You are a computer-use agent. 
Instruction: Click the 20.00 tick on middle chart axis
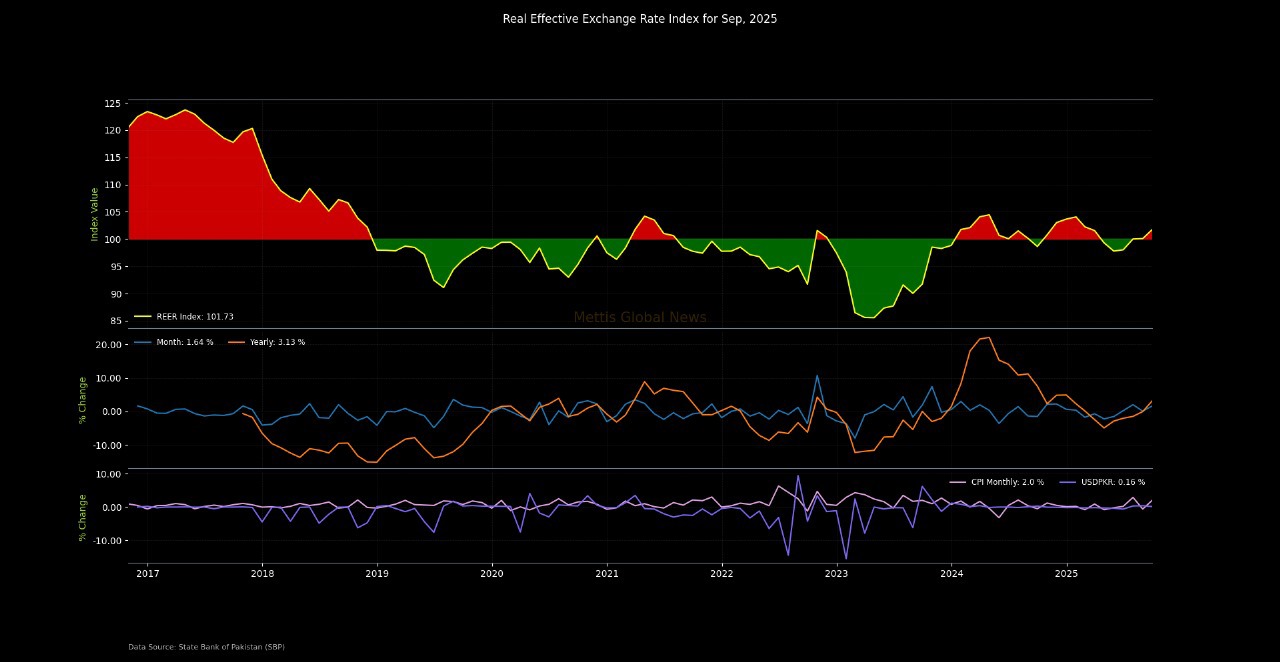pos(107,345)
